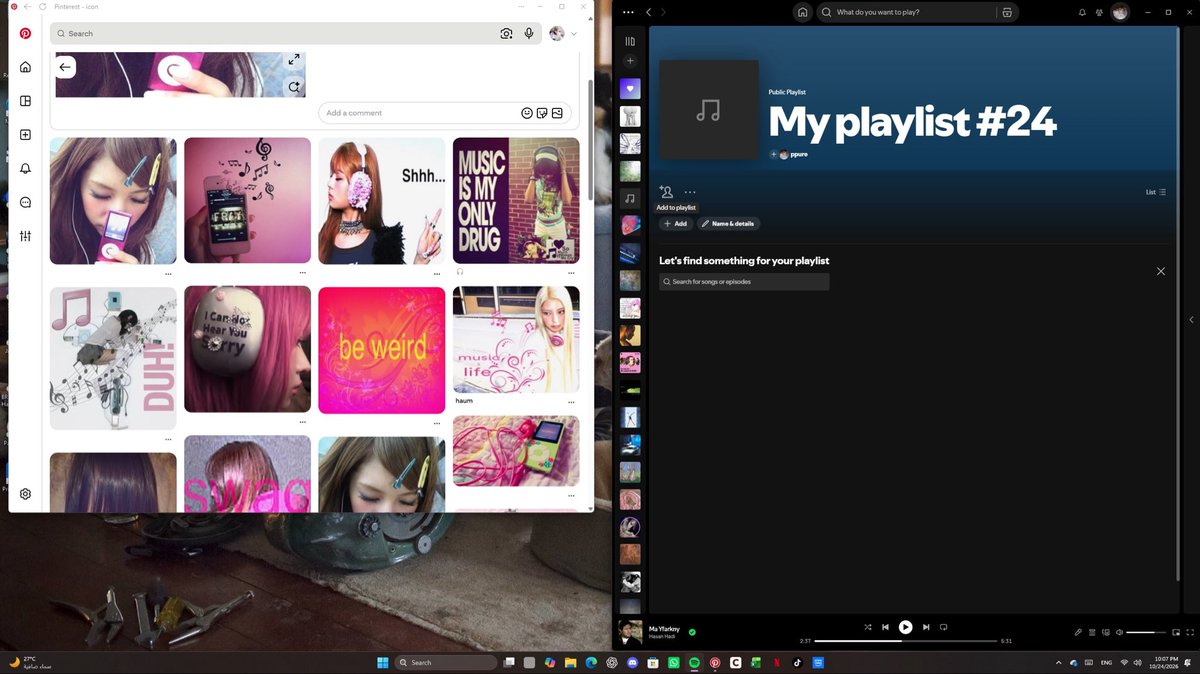
Task: Open Your Library icon in Spotify sidebar
Action: [630, 41]
